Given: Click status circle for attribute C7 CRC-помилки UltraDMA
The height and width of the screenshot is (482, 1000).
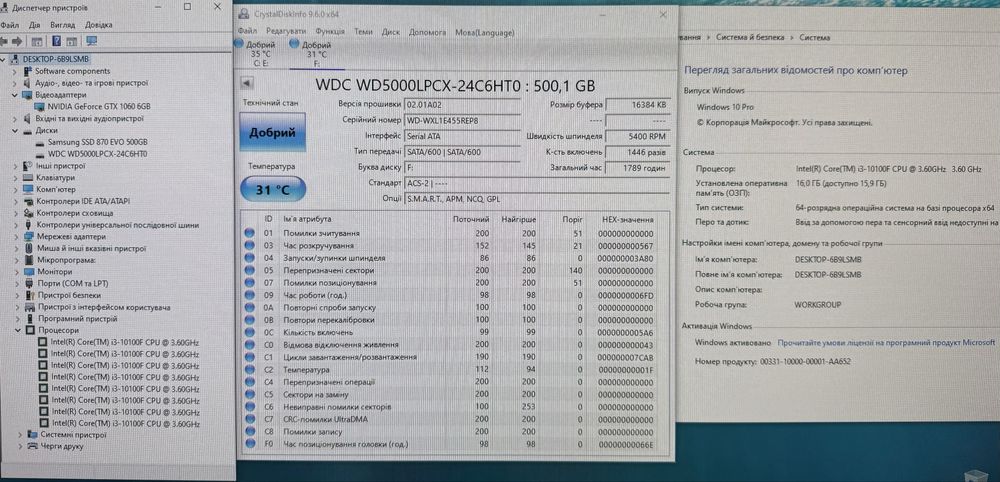Looking at the screenshot, I should (x=249, y=420).
